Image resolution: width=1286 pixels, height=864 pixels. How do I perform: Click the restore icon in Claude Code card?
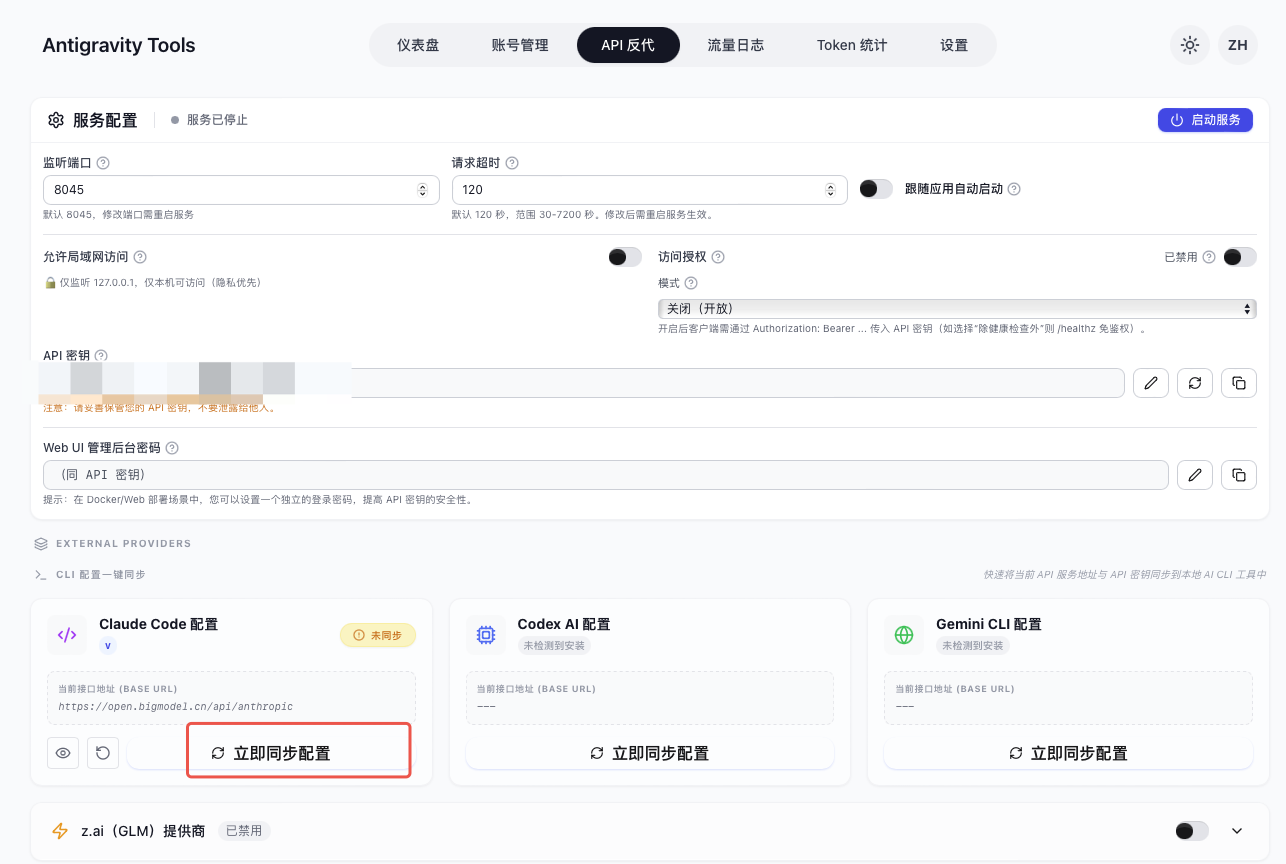(x=103, y=753)
